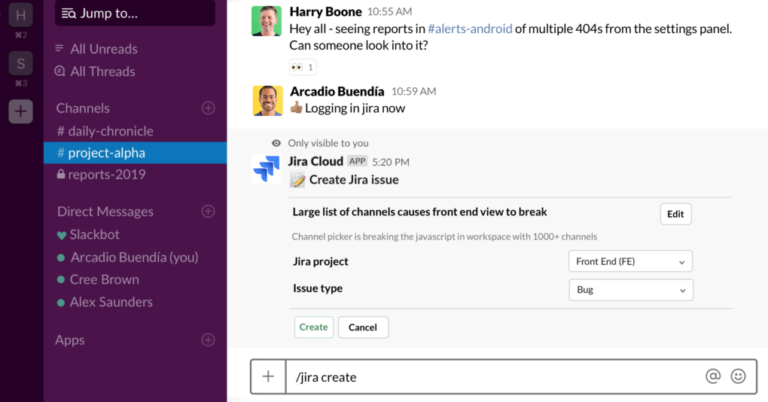Click the eyes emoji reaction
This screenshot has height=402, width=768.
click(x=303, y=67)
